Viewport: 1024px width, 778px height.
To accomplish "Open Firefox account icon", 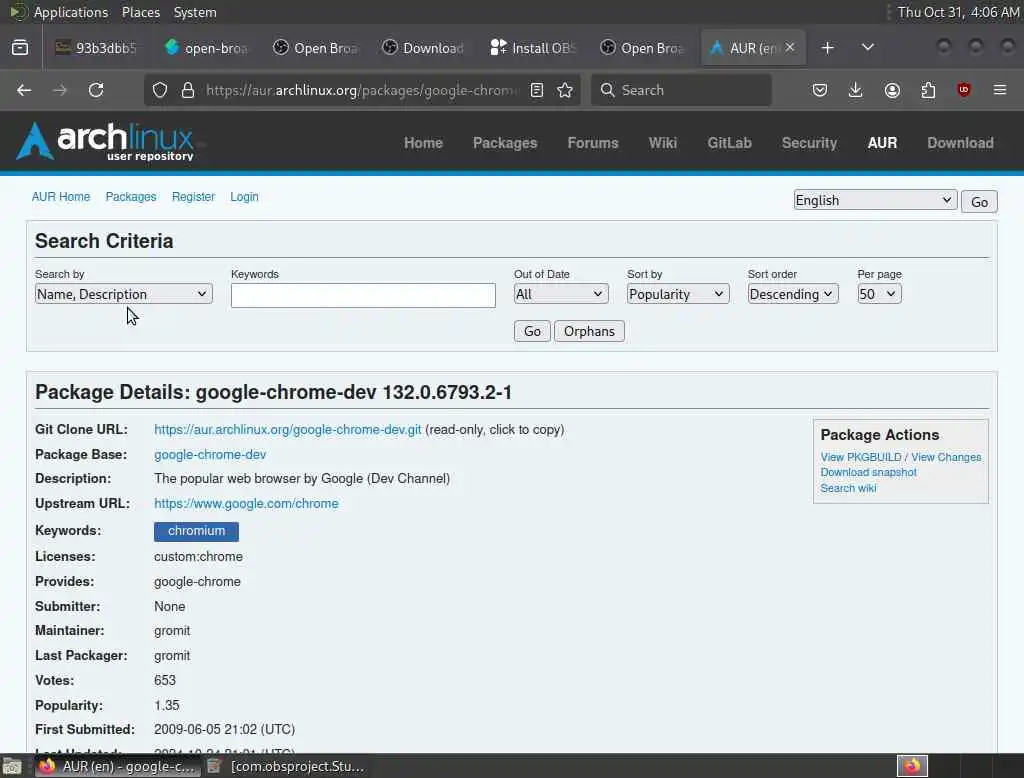I will (892, 90).
